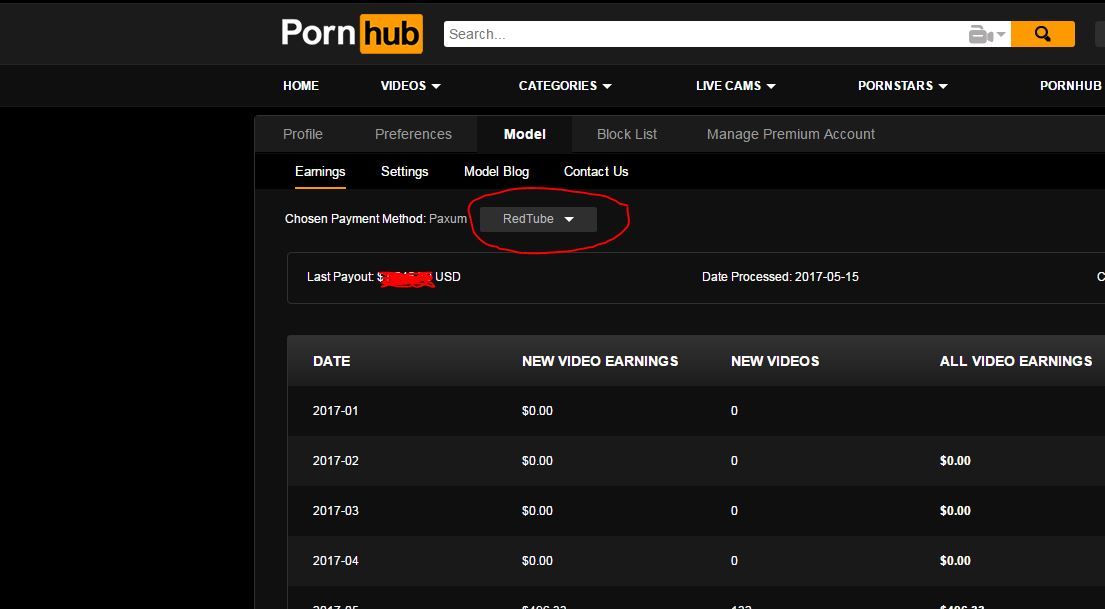
Task: Click the Contact Us link
Action: 596,172
